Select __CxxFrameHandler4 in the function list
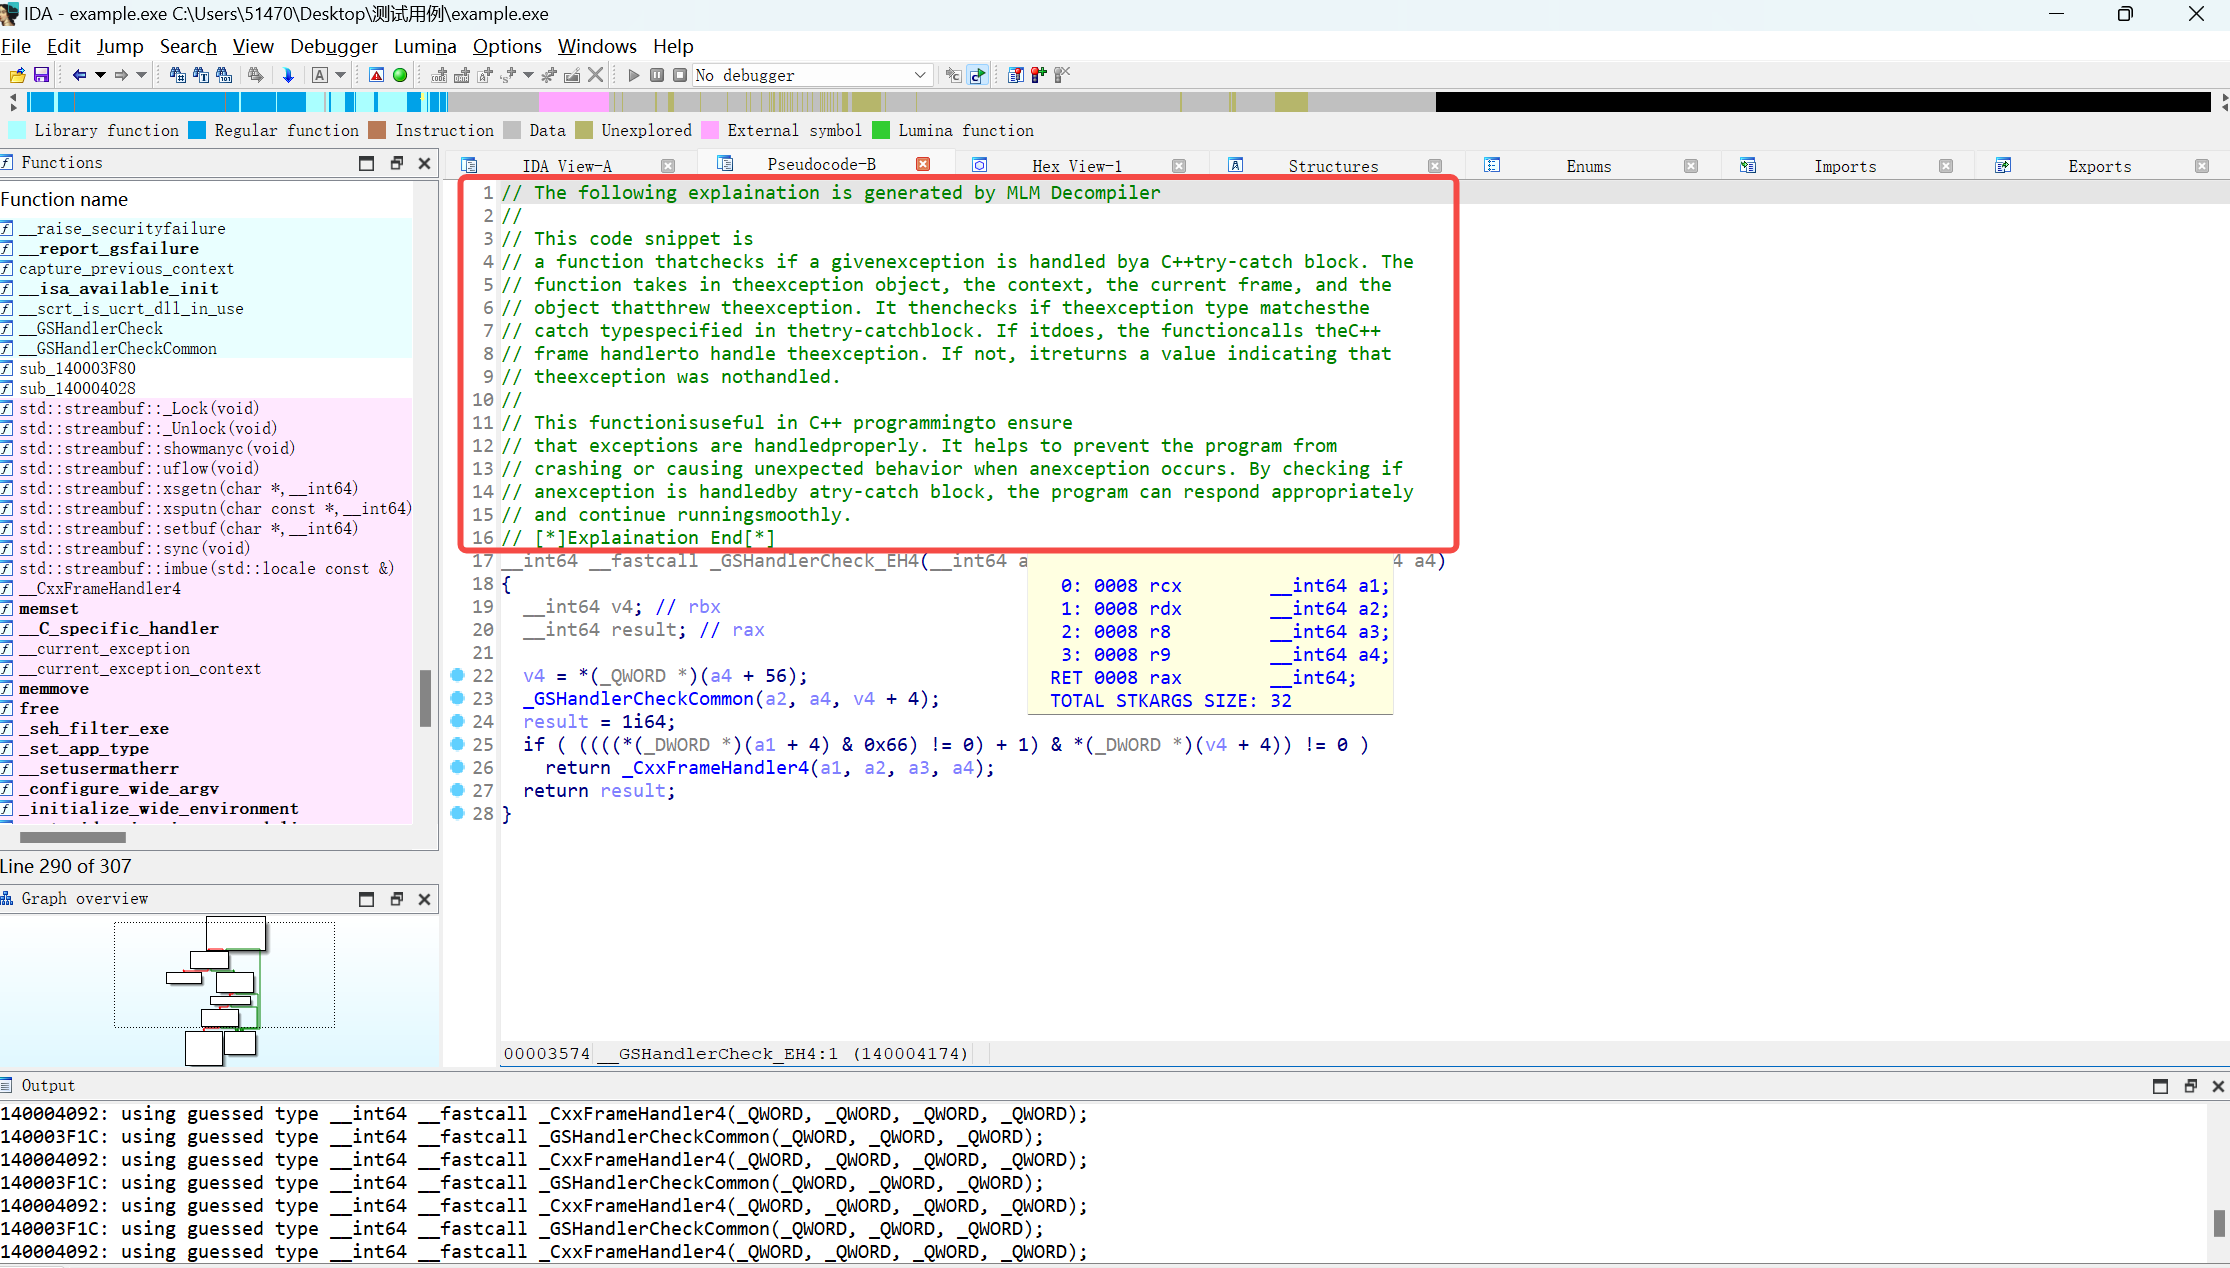 [100, 588]
